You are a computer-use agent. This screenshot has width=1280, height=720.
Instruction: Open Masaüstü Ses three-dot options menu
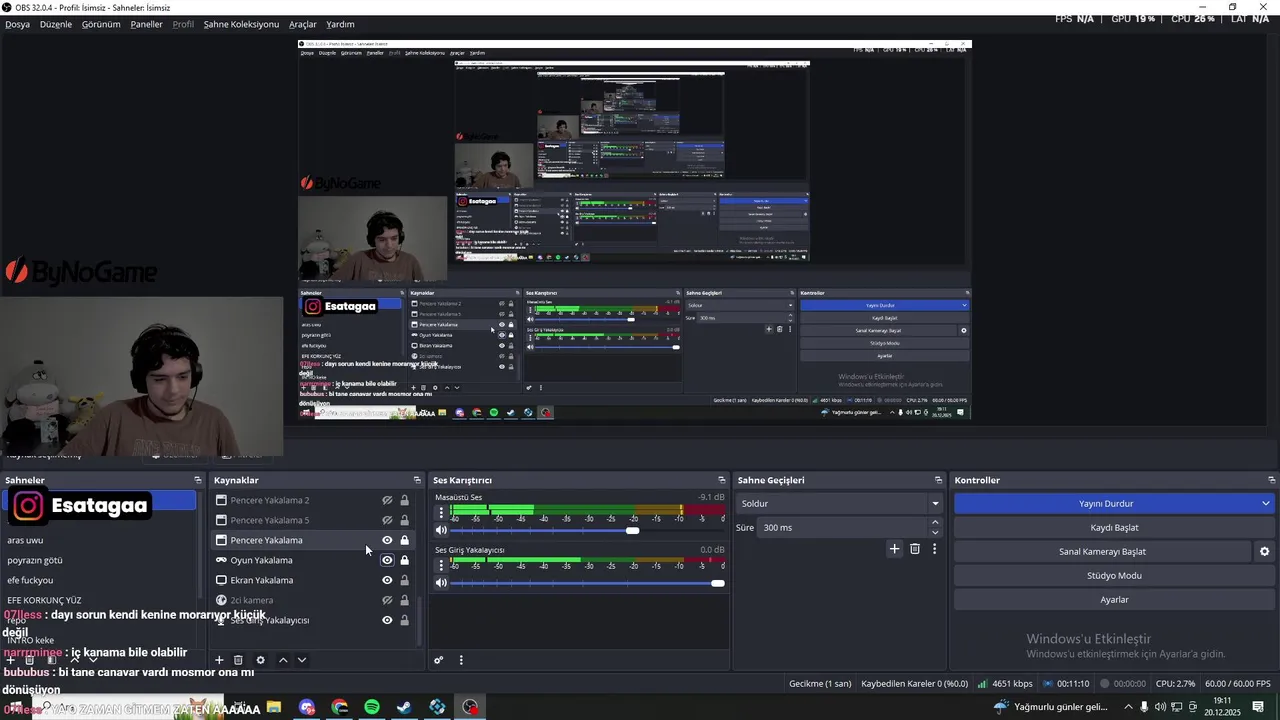pyautogui.click(x=441, y=512)
